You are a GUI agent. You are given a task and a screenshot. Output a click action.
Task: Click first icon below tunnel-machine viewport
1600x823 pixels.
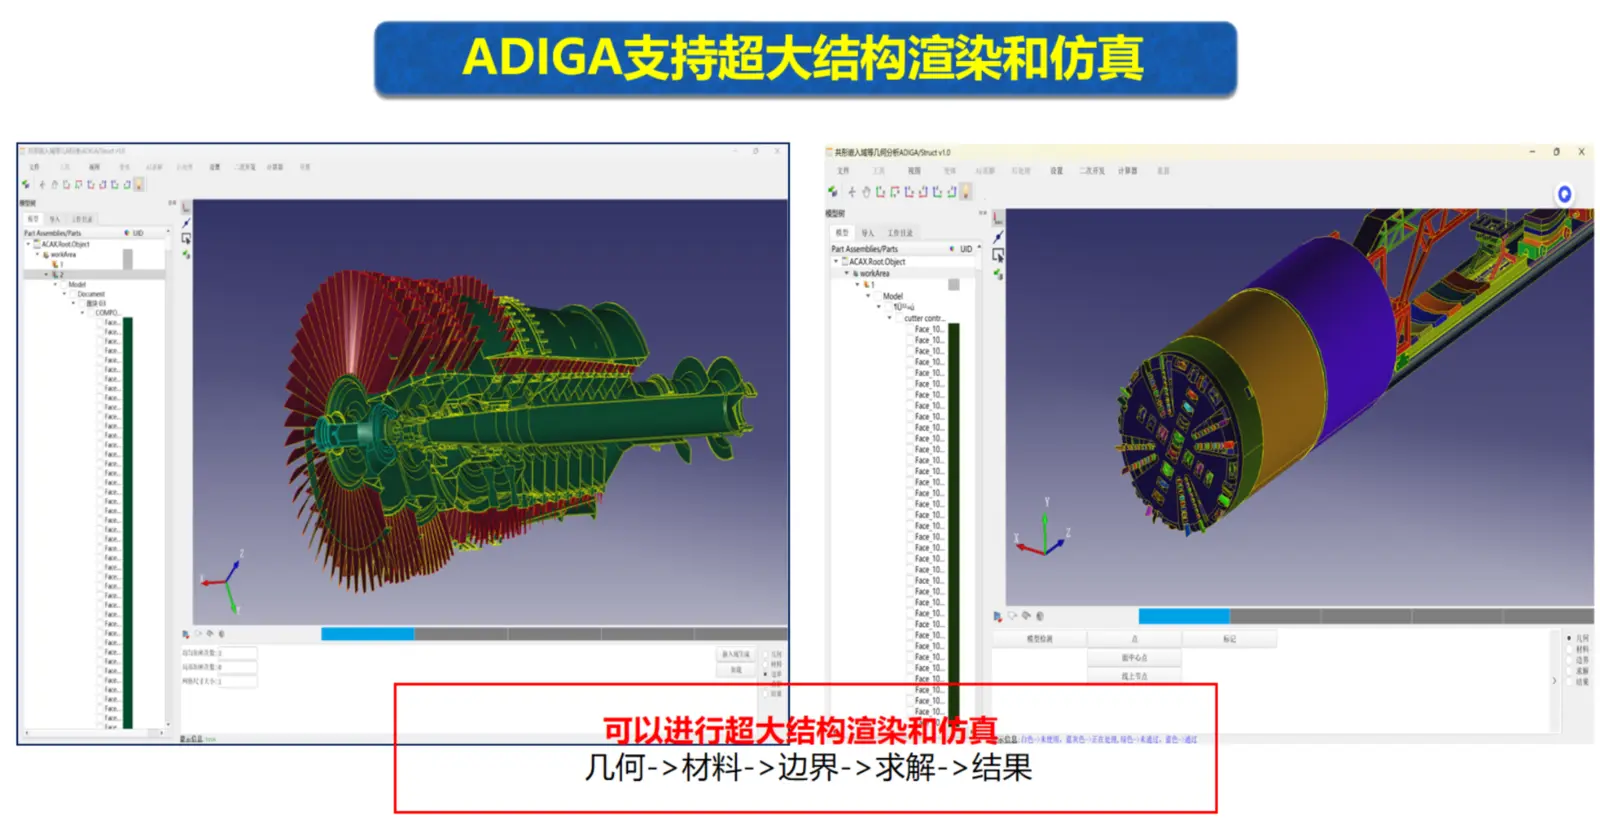[997, 616]
